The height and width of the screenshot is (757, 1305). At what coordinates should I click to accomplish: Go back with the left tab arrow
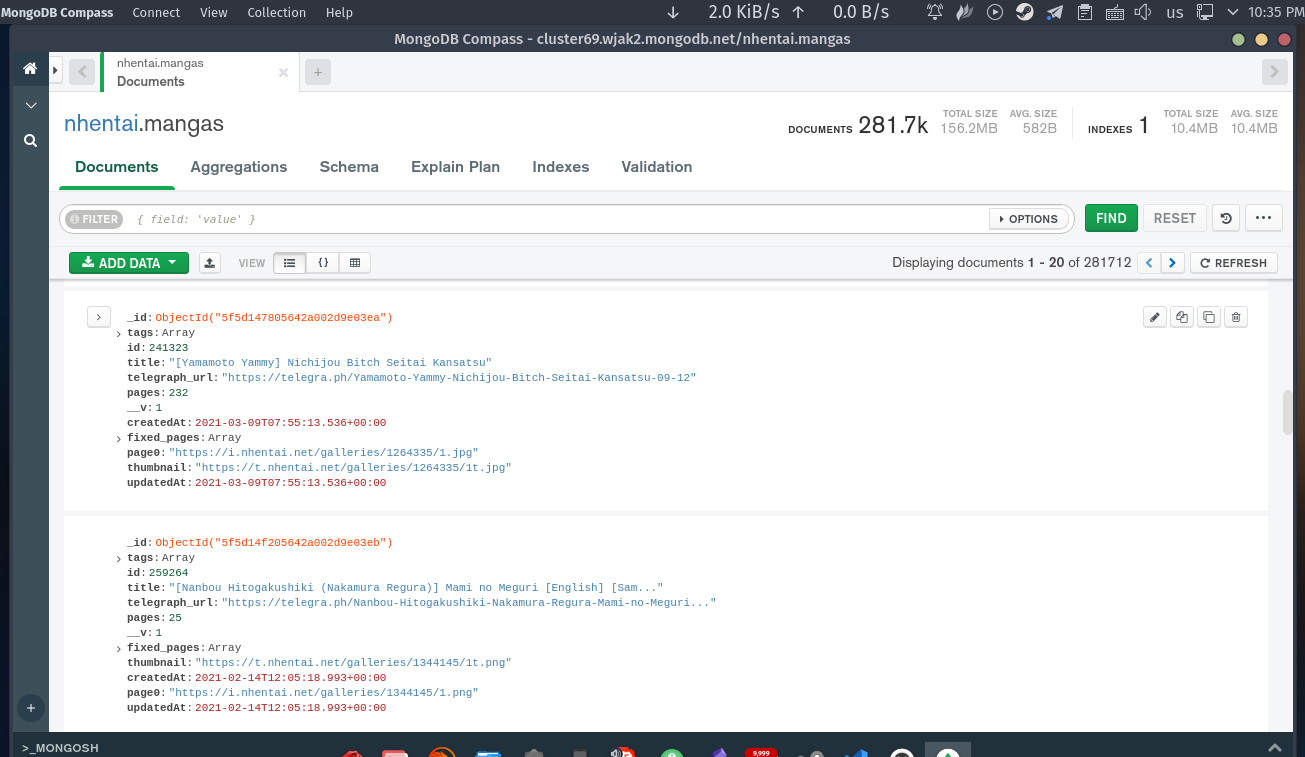pos(82,72)
